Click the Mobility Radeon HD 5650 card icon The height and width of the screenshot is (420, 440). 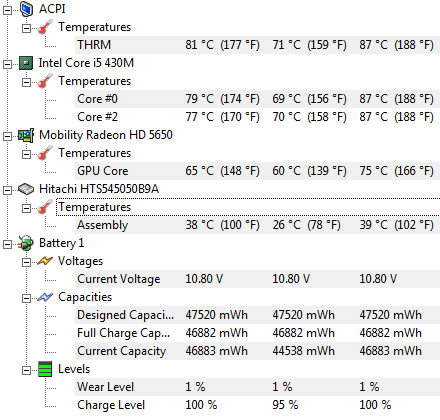click(26, 135)
